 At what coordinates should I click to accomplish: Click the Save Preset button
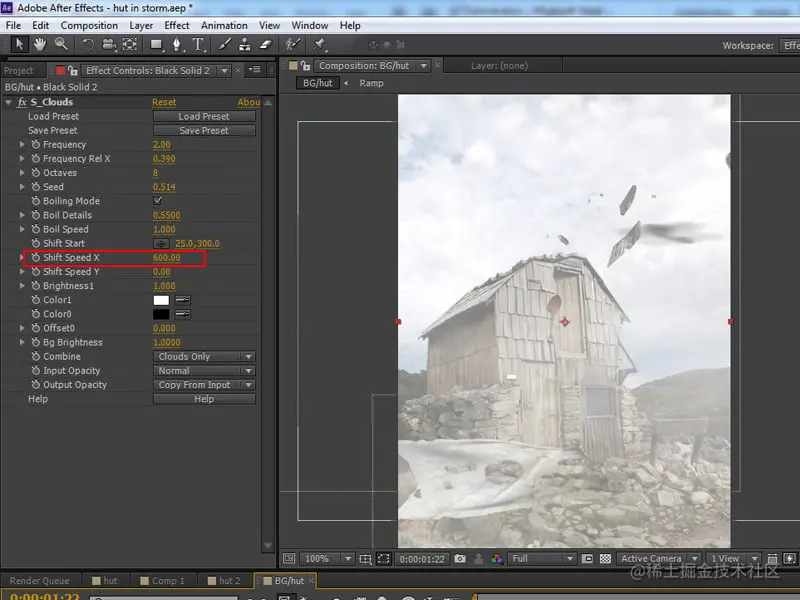204,131
